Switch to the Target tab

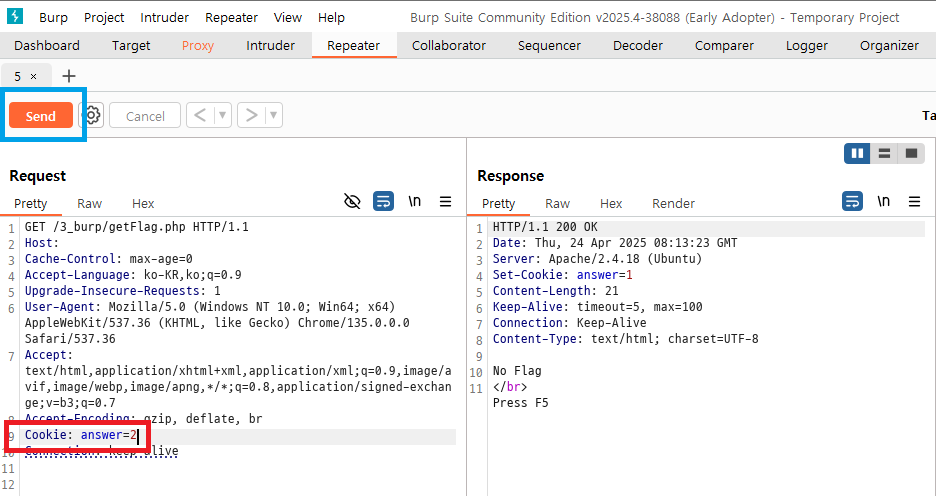[x=131, y=45]
